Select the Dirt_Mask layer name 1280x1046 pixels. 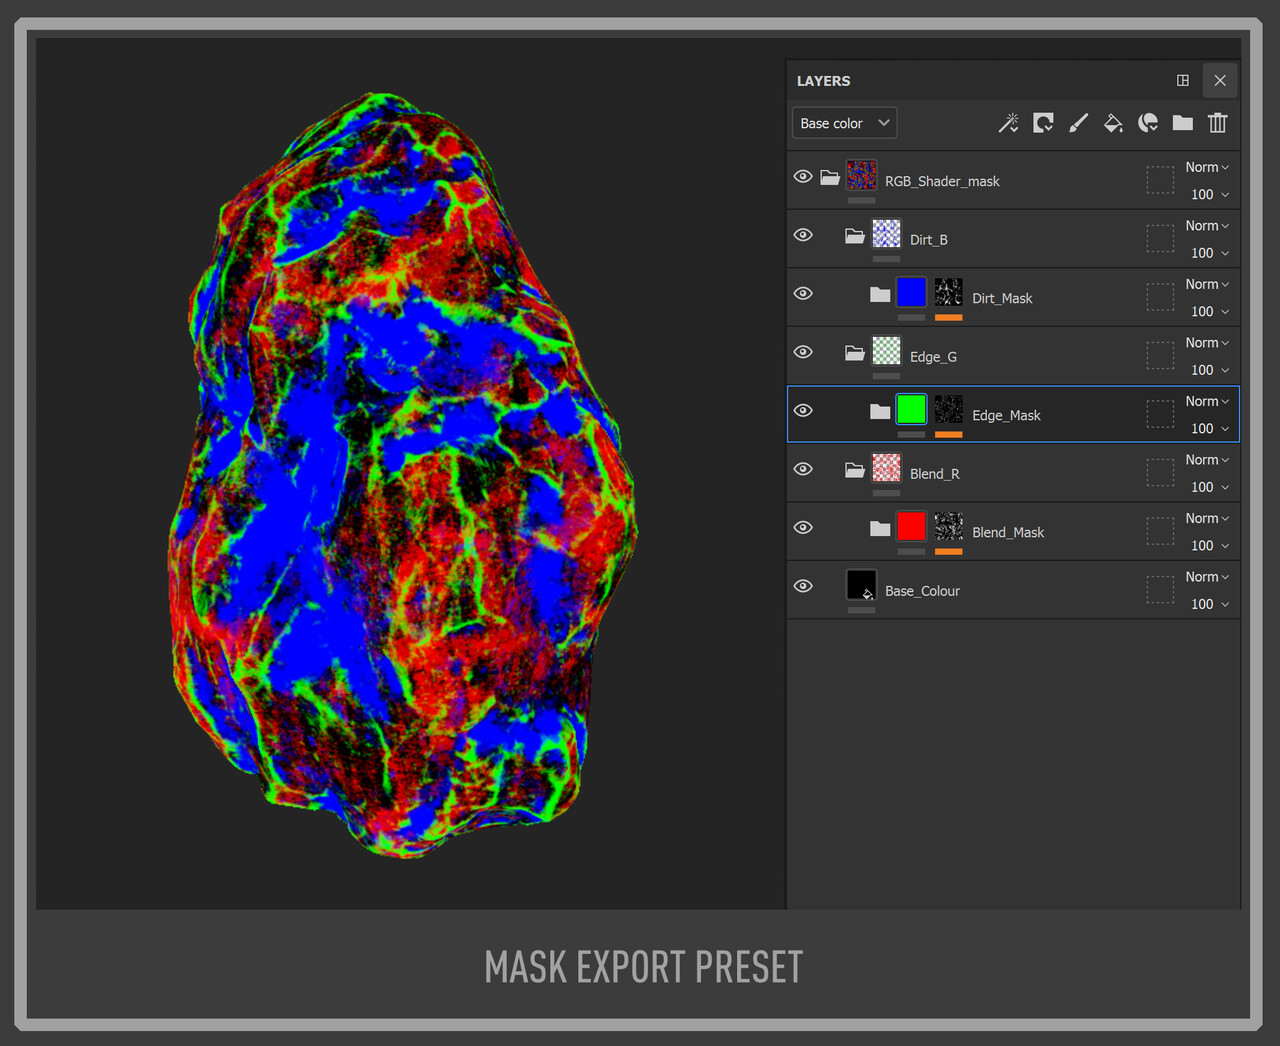(1002, 298)
